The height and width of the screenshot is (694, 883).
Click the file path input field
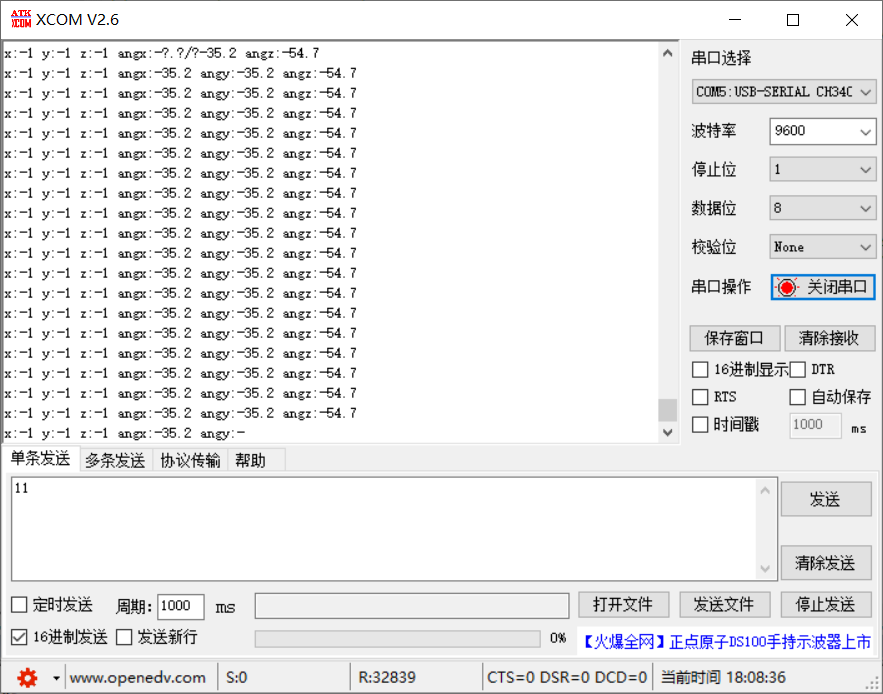coord(412,606)
